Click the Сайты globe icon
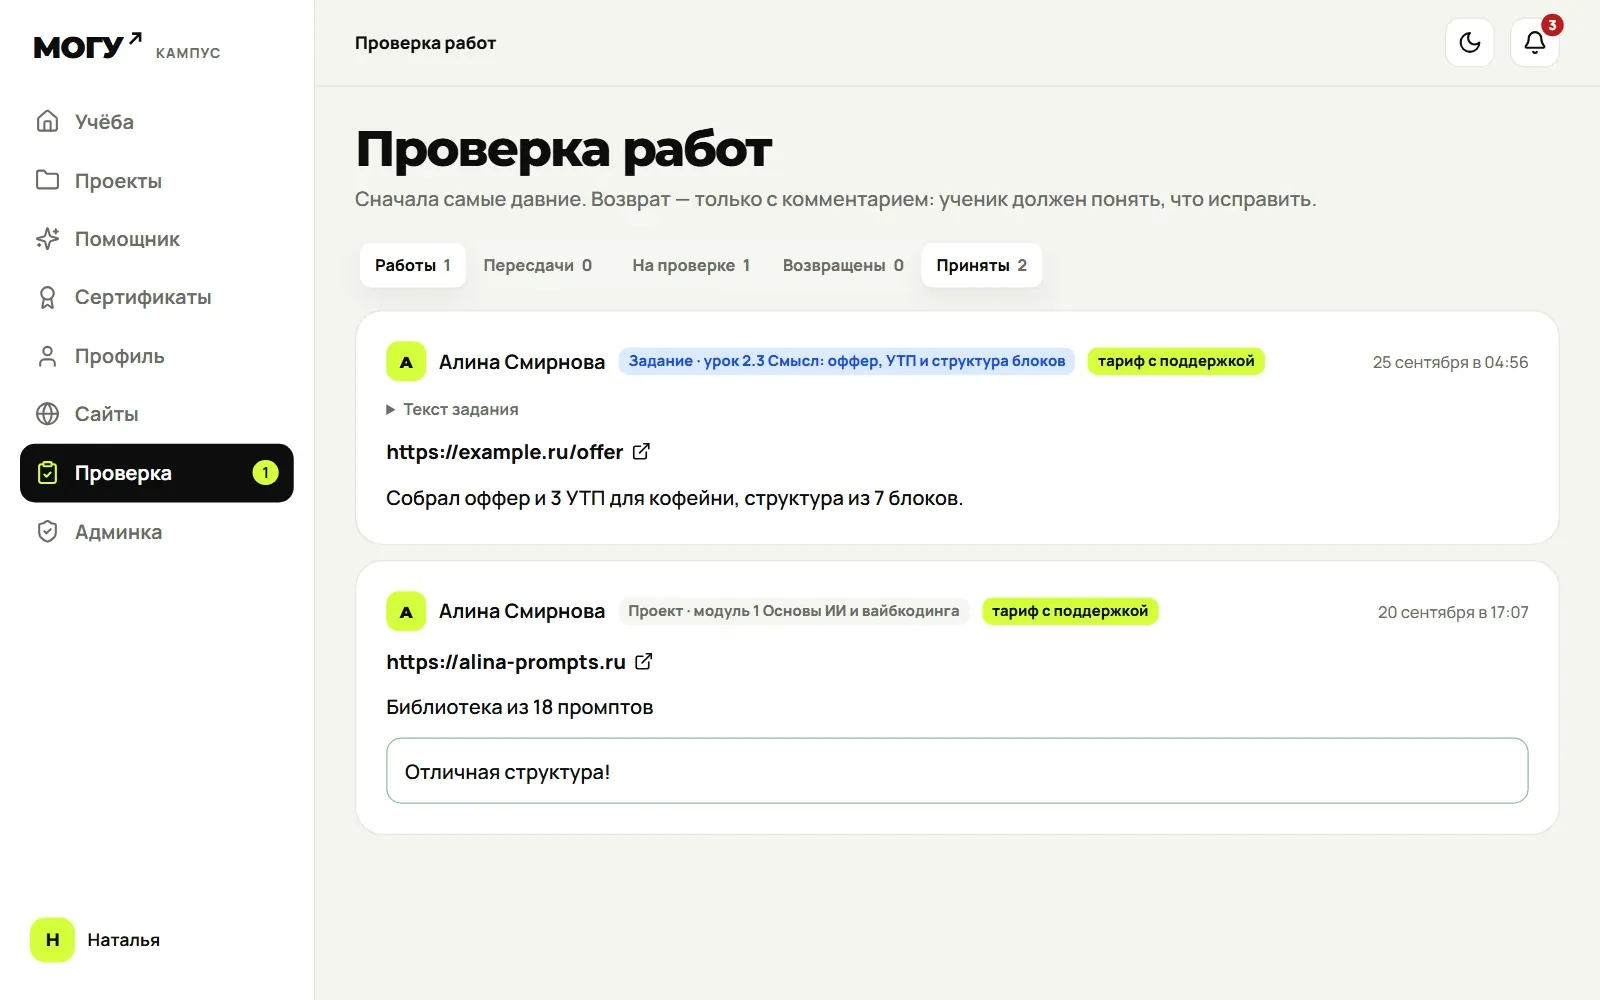 [x=47, y=414]
